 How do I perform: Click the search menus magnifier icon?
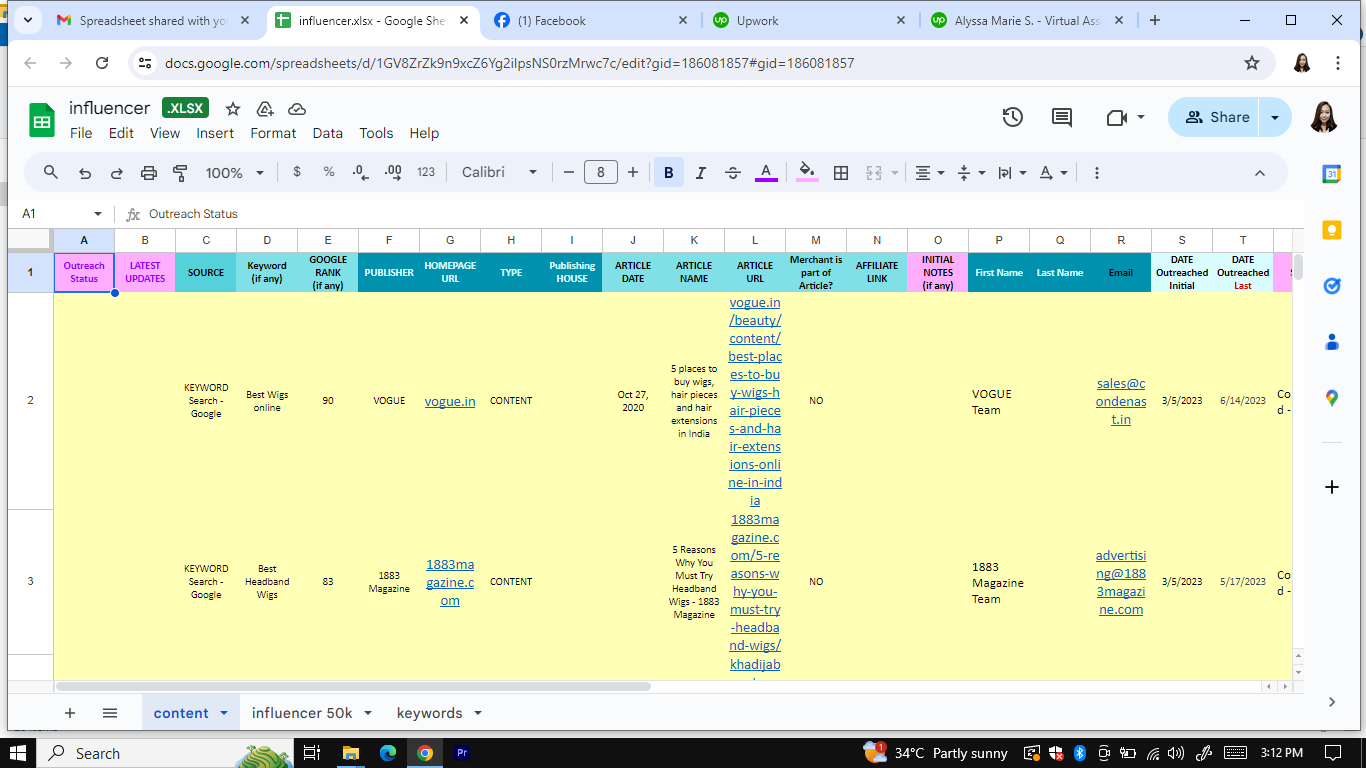pos(51,173)
